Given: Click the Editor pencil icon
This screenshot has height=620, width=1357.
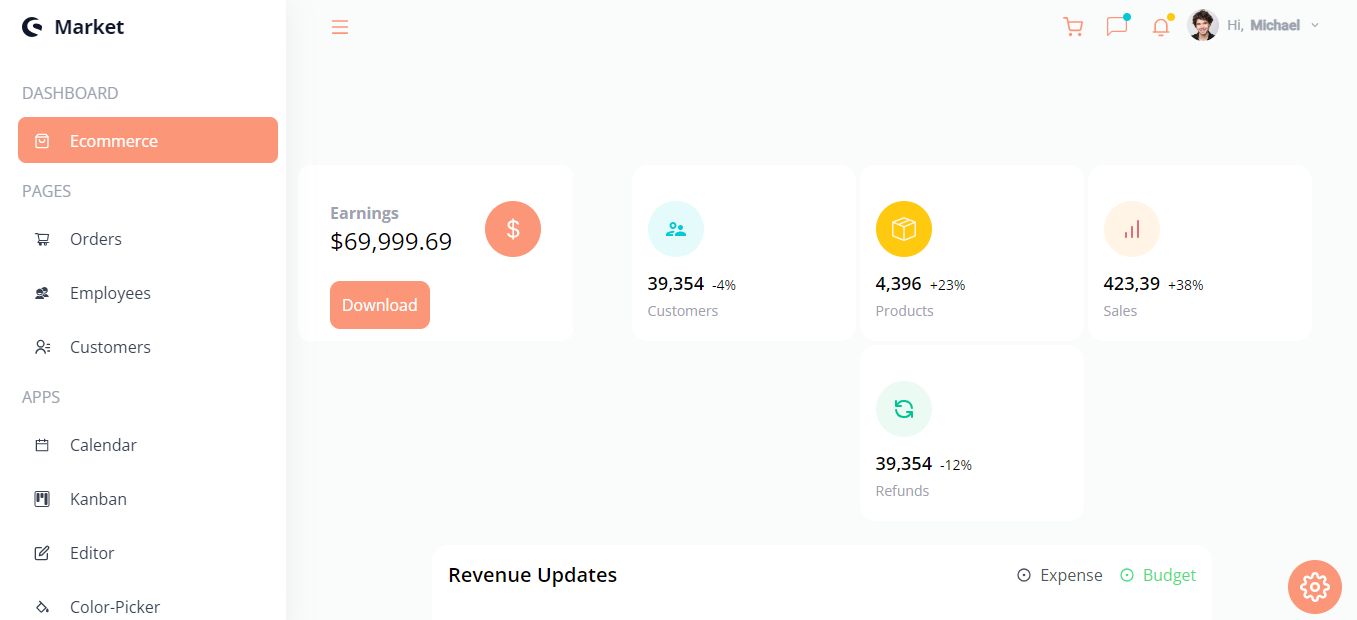Looking at the screenshot, I should 42,553.
